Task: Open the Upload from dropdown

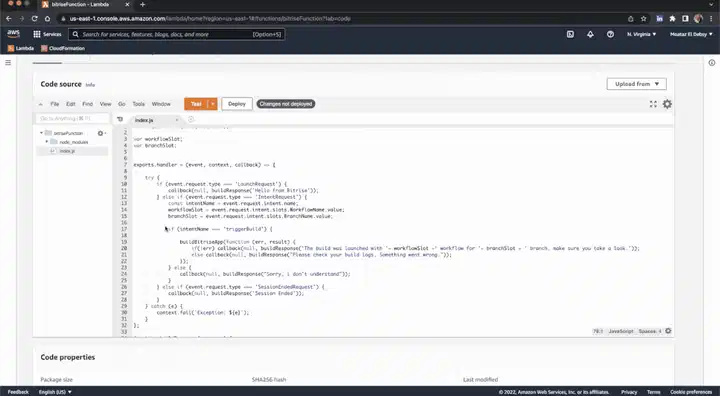Action: (x=636, y=84)
